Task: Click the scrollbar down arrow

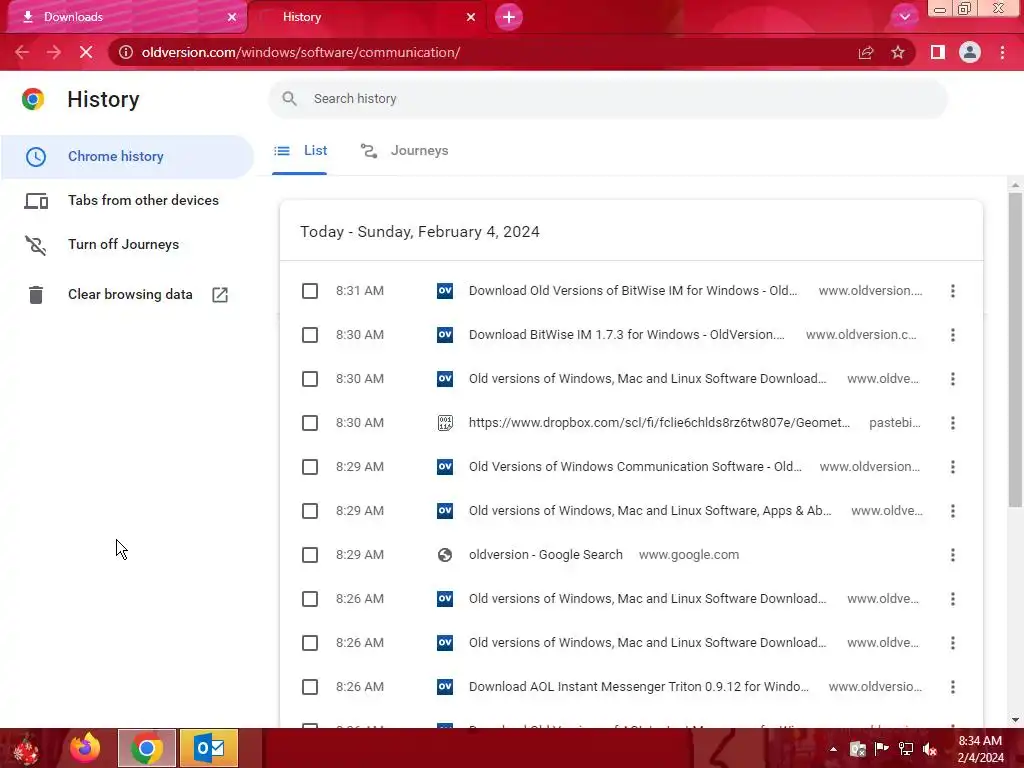Action: 1015,720
